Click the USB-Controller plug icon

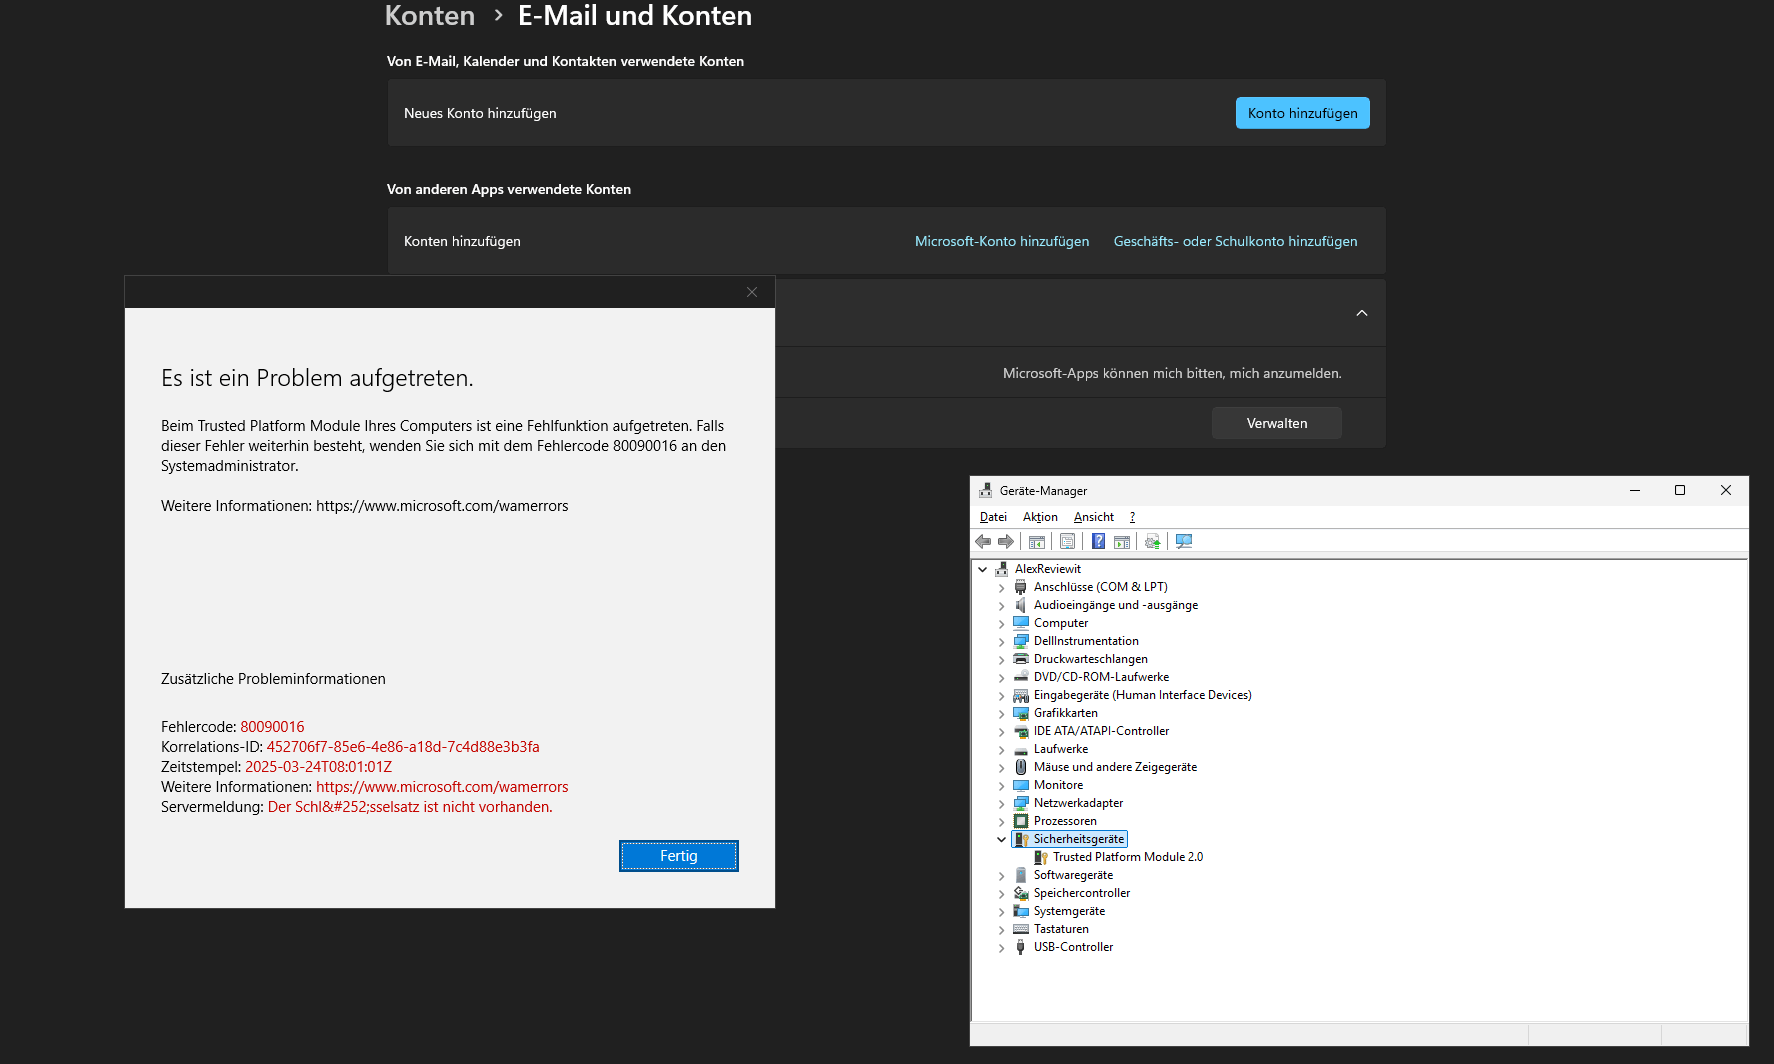click(x=1021, y=947)
